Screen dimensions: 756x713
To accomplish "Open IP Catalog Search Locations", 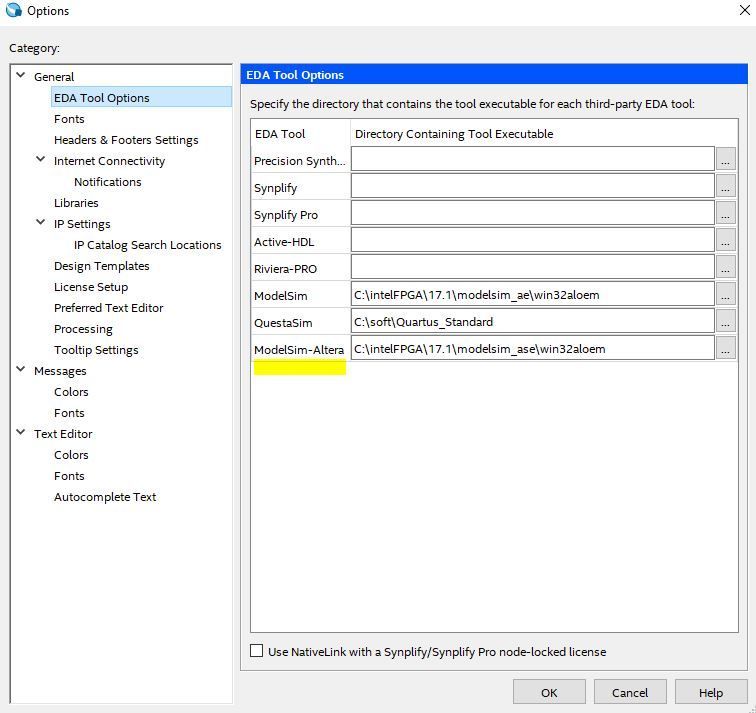I will [148, 245].
